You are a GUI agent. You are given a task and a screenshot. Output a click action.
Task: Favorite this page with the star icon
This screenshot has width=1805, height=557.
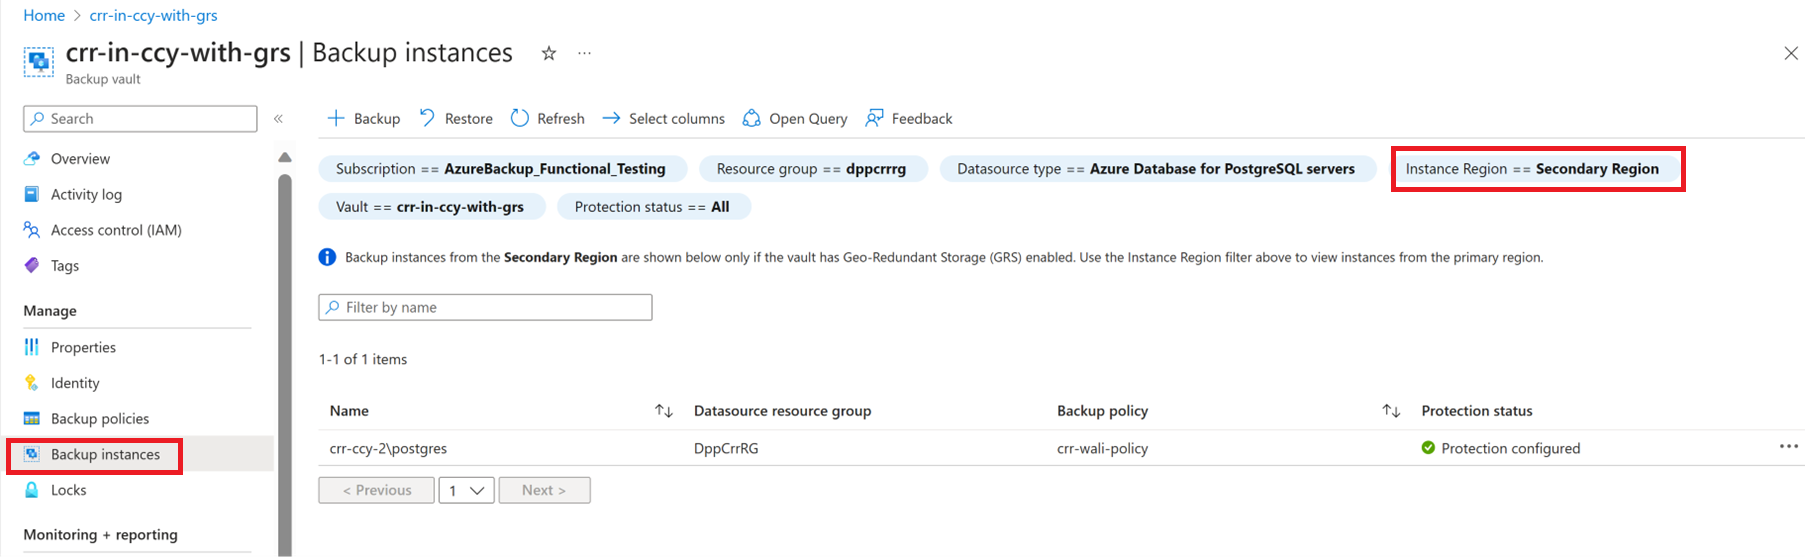548,53
